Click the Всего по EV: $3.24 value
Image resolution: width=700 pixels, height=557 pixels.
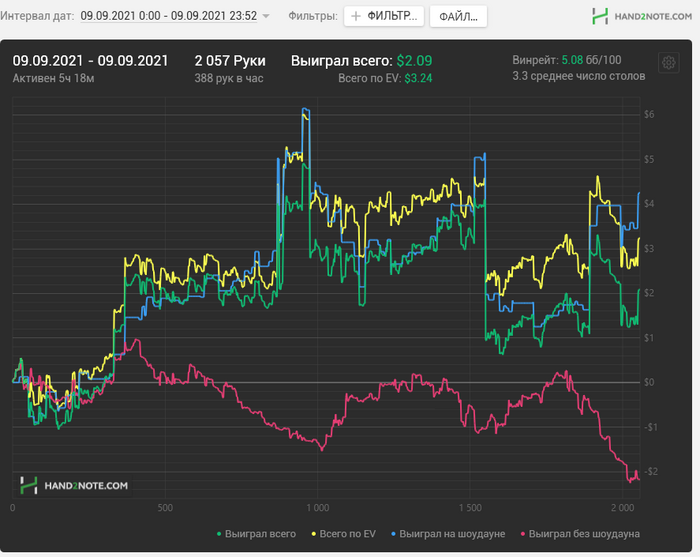click(x=385, y=79)
